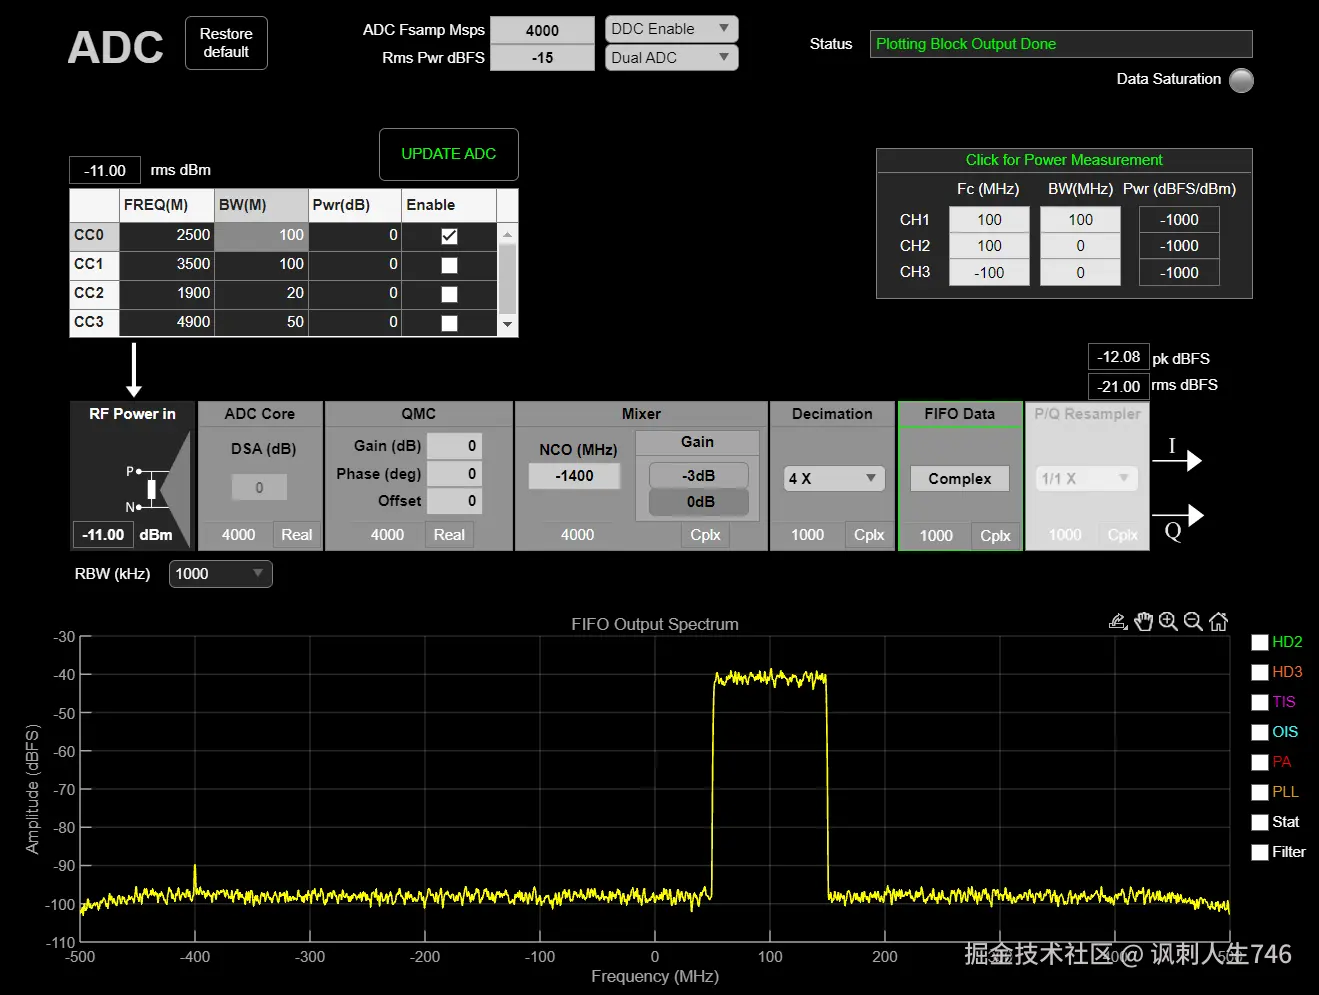
Task: Click the Restore default button
Action: click(x=226, y=43)
